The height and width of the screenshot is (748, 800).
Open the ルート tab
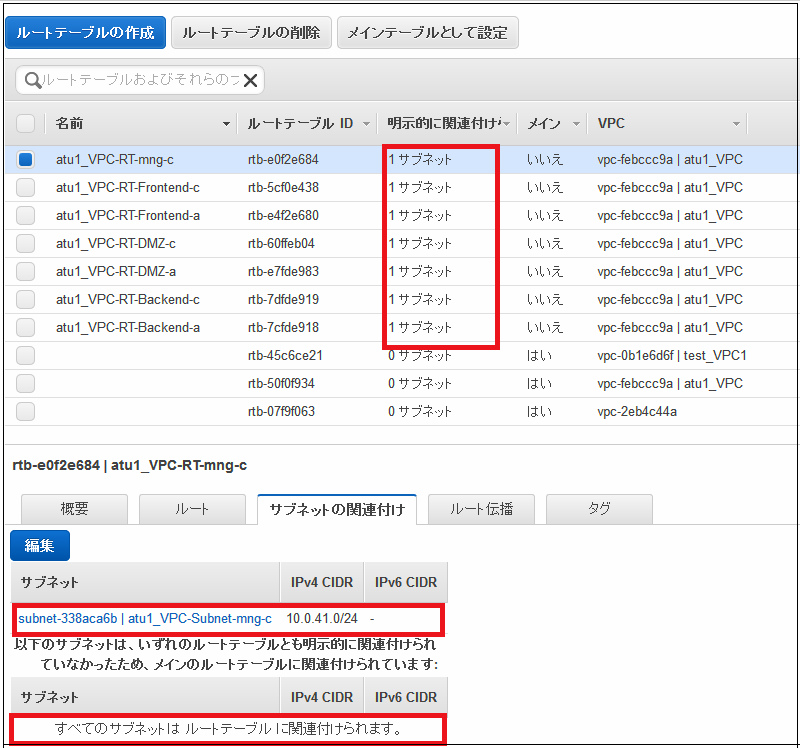click(x=192, y=509)
